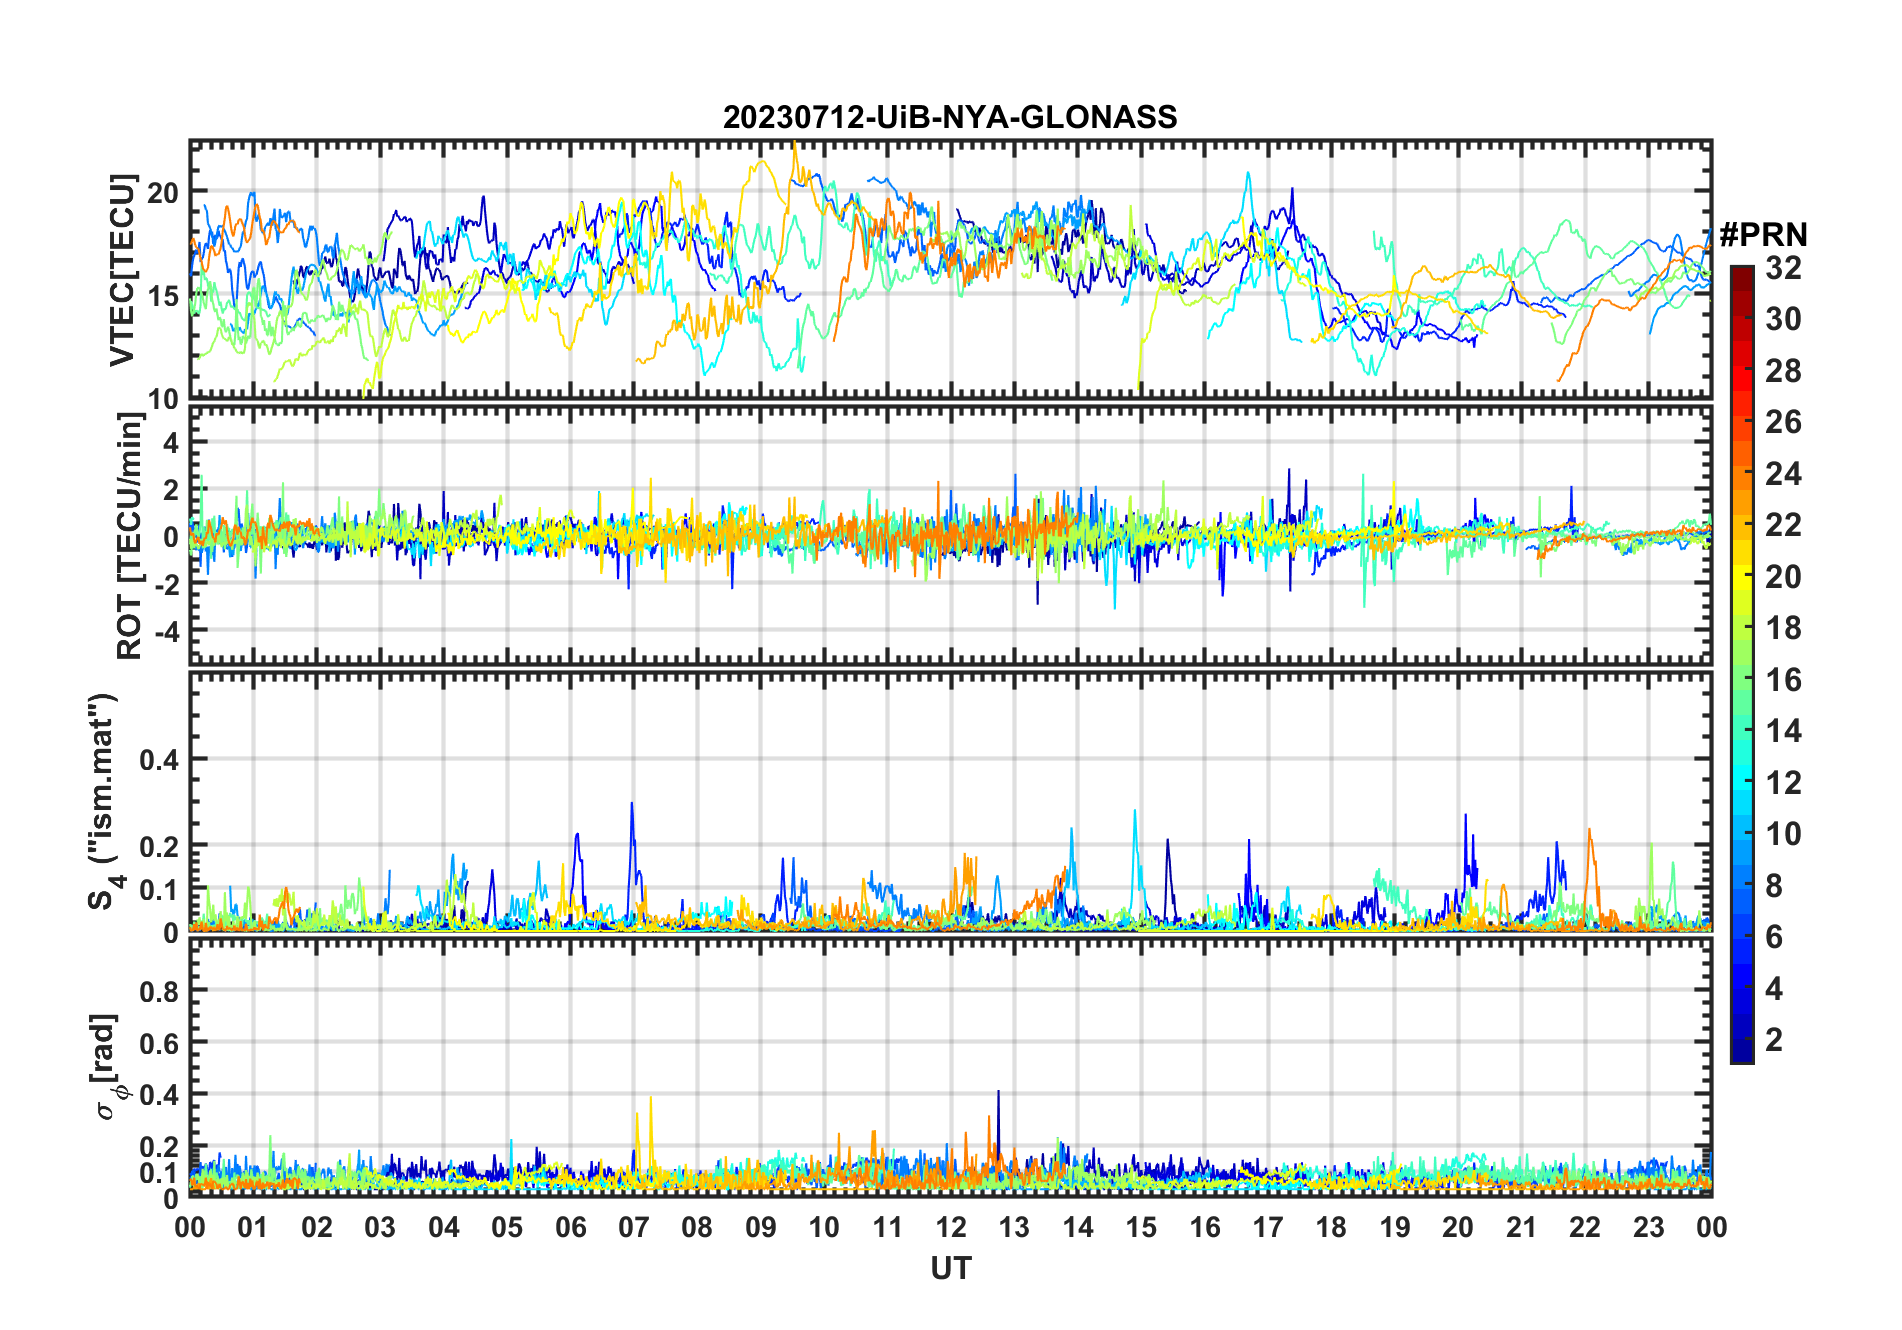Click ROT y-axis tick -4
1902x1330 pixels.
coord(165,631)
